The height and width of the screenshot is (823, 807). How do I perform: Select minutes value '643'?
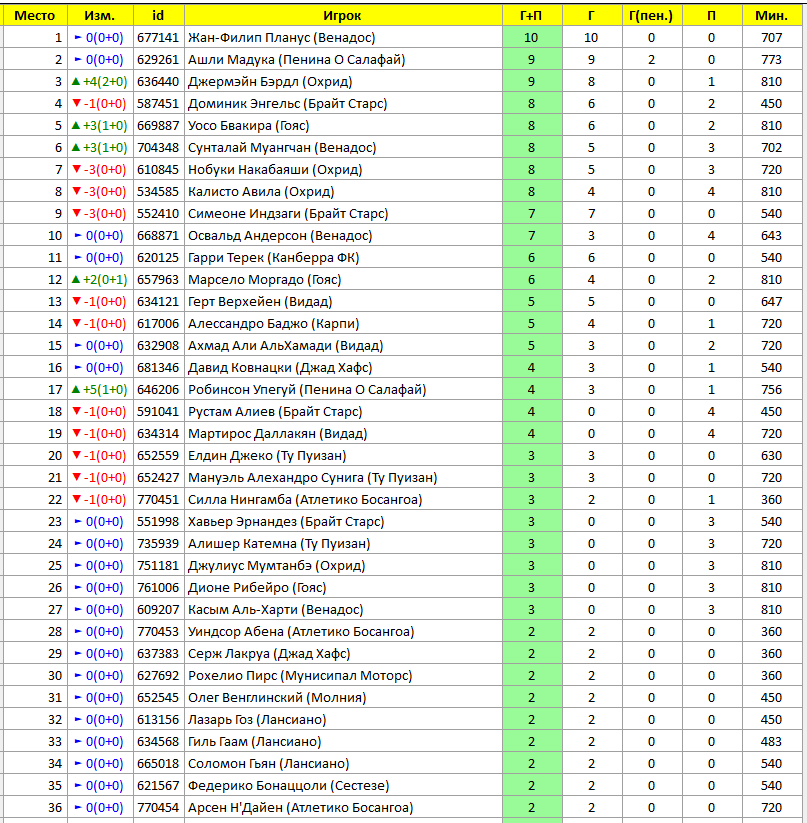(x=771, y=236)
